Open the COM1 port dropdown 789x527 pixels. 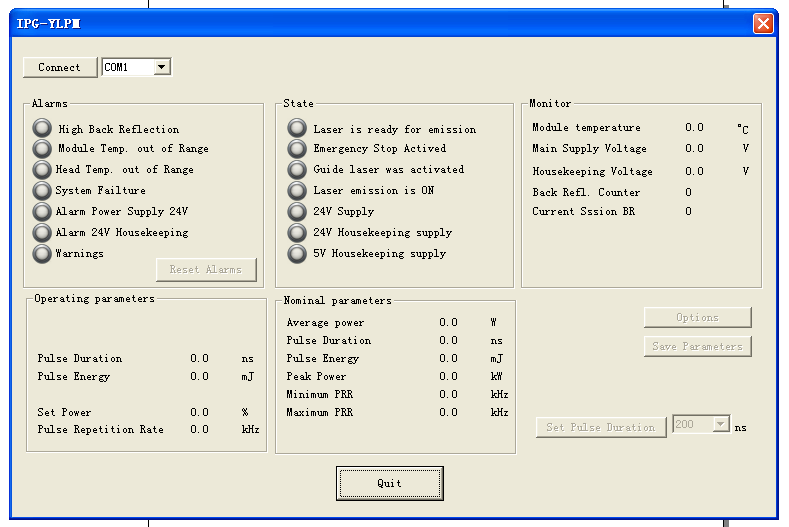[162, 67]
